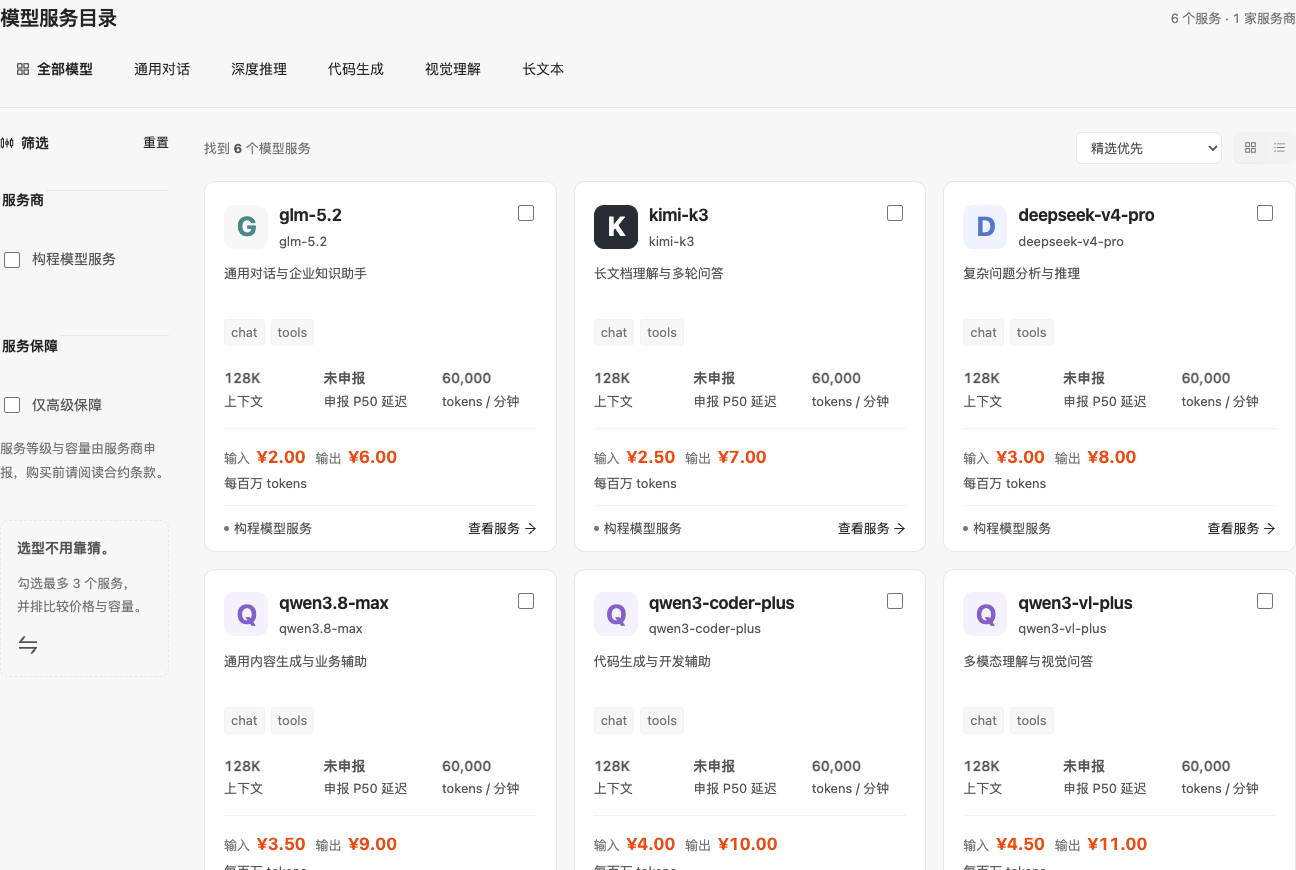Click the tools tag on deepseek-v4-pro card
The height and width of the screenshot is (870, 1296).
point(1031,332)
